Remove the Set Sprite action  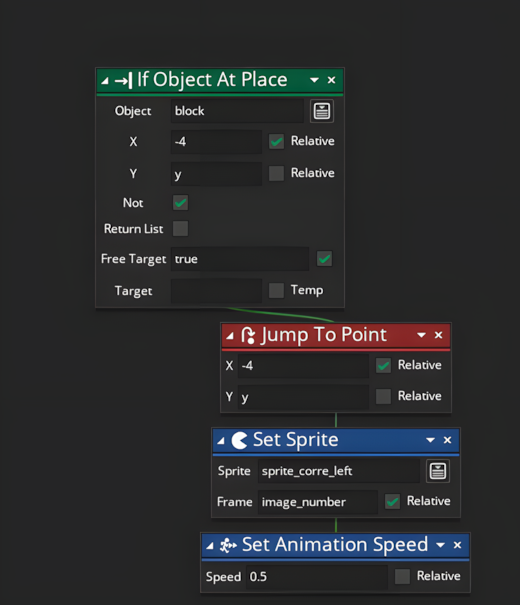(x=447, y=440)
